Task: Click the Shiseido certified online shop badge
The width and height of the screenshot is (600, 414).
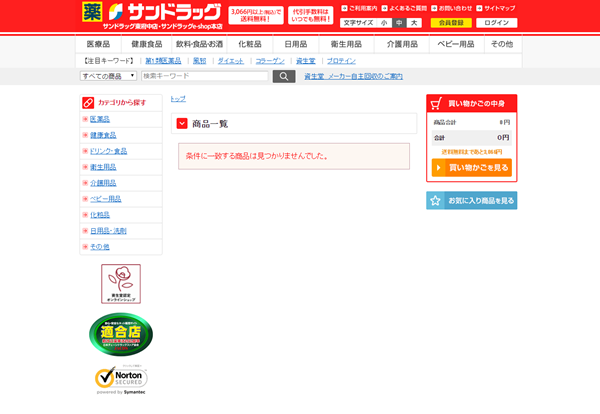Action: [121, 284]
